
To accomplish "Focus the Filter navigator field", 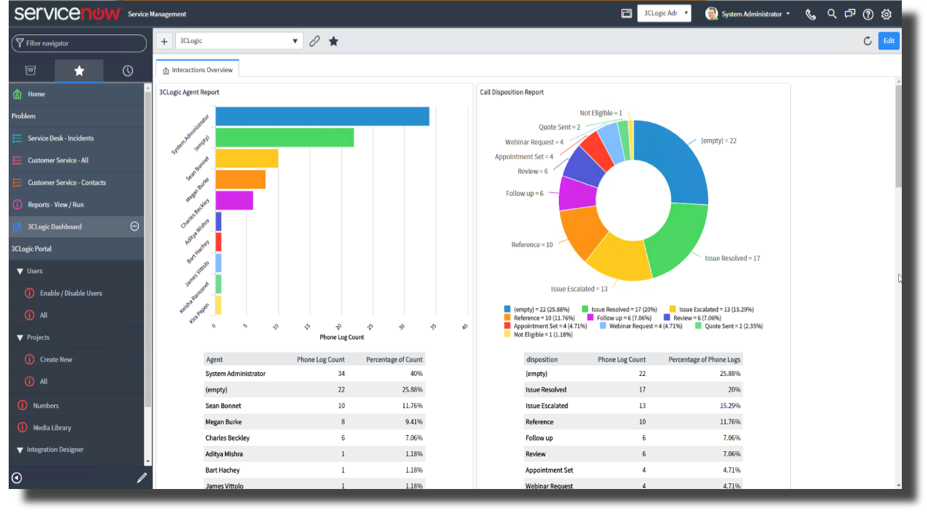I will click(x=79, y=43).
